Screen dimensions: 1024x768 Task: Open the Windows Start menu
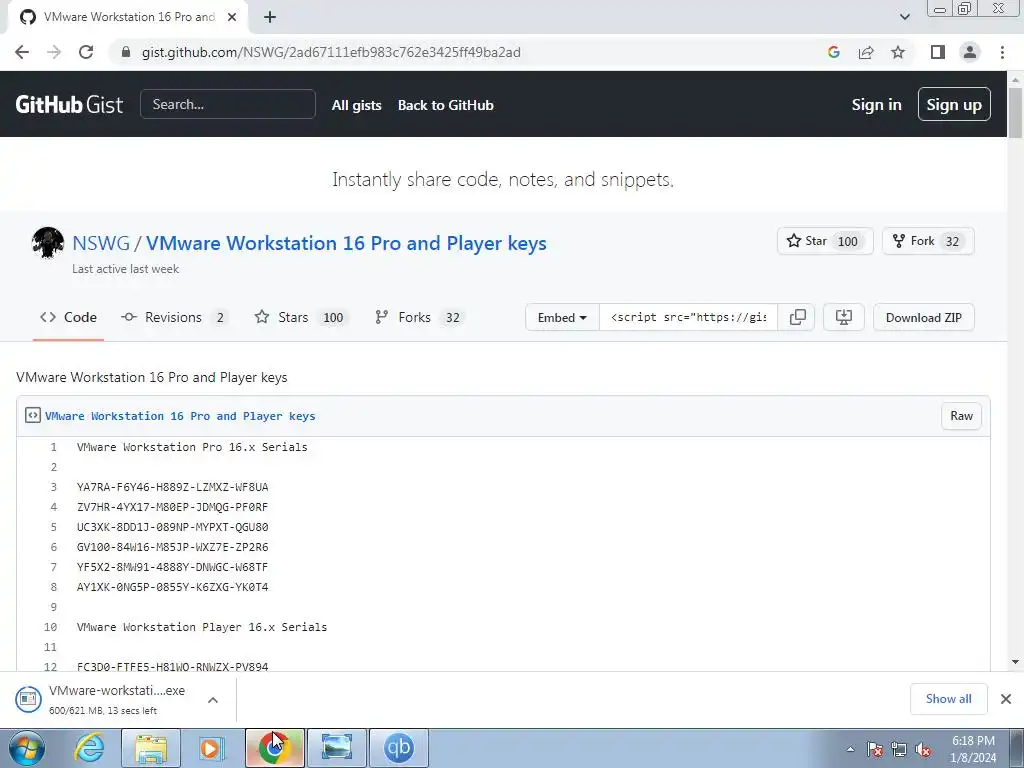[x=27, y=748]
